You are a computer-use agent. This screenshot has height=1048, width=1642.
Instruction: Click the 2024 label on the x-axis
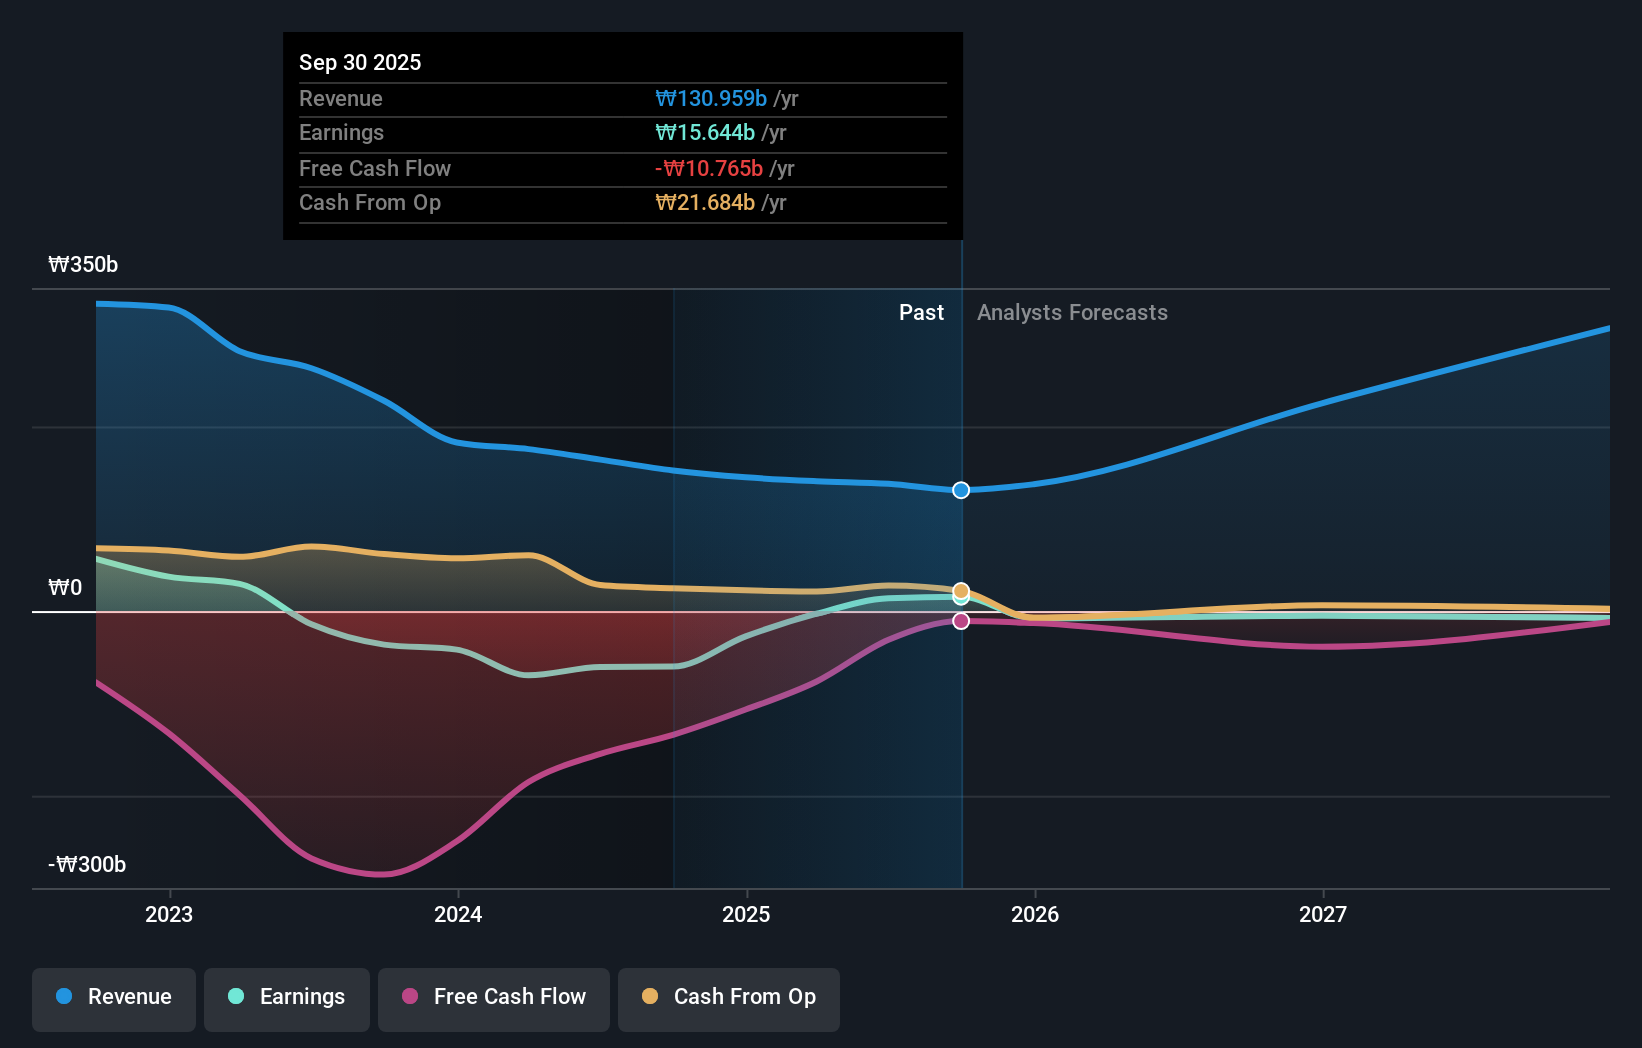point(457,913)
